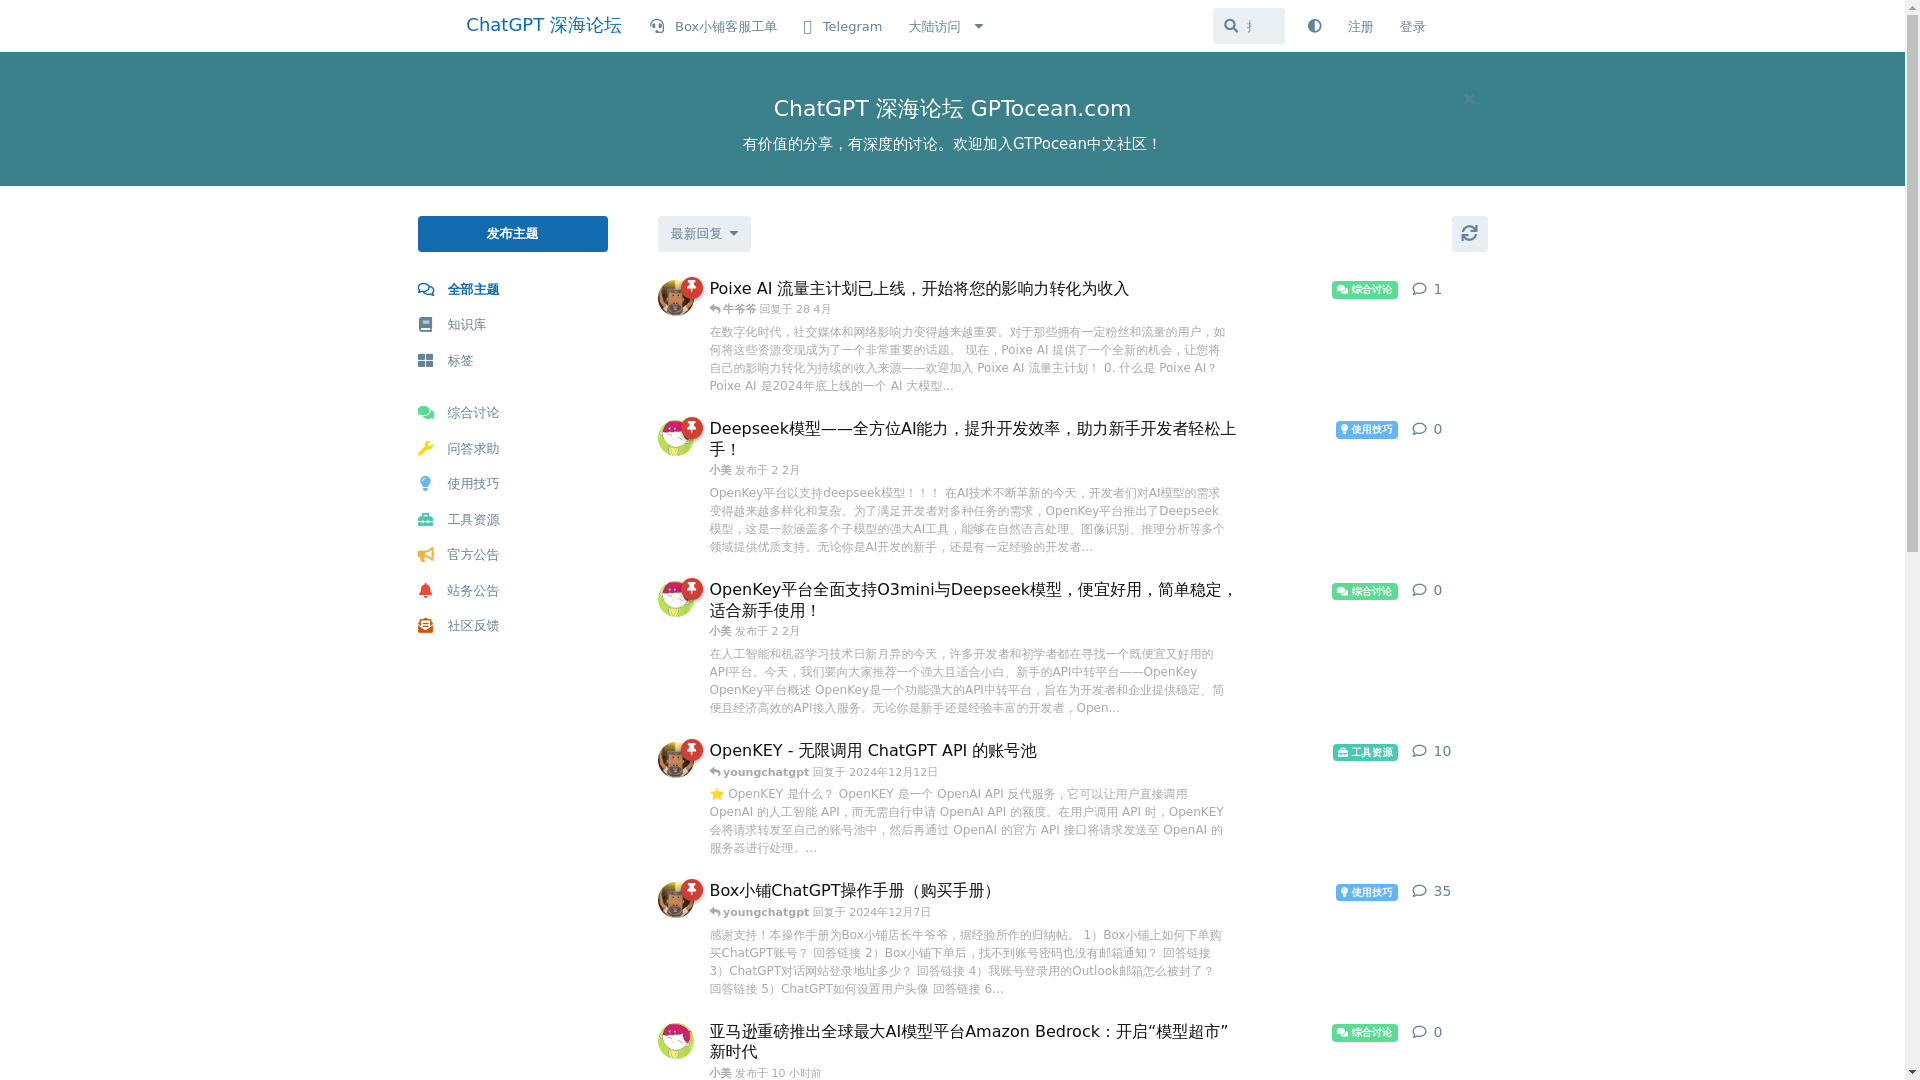Click the book icon beside 知识库
This screenshot has width=1920, height=1080.
pyautogui.click(x=425, y=325)
